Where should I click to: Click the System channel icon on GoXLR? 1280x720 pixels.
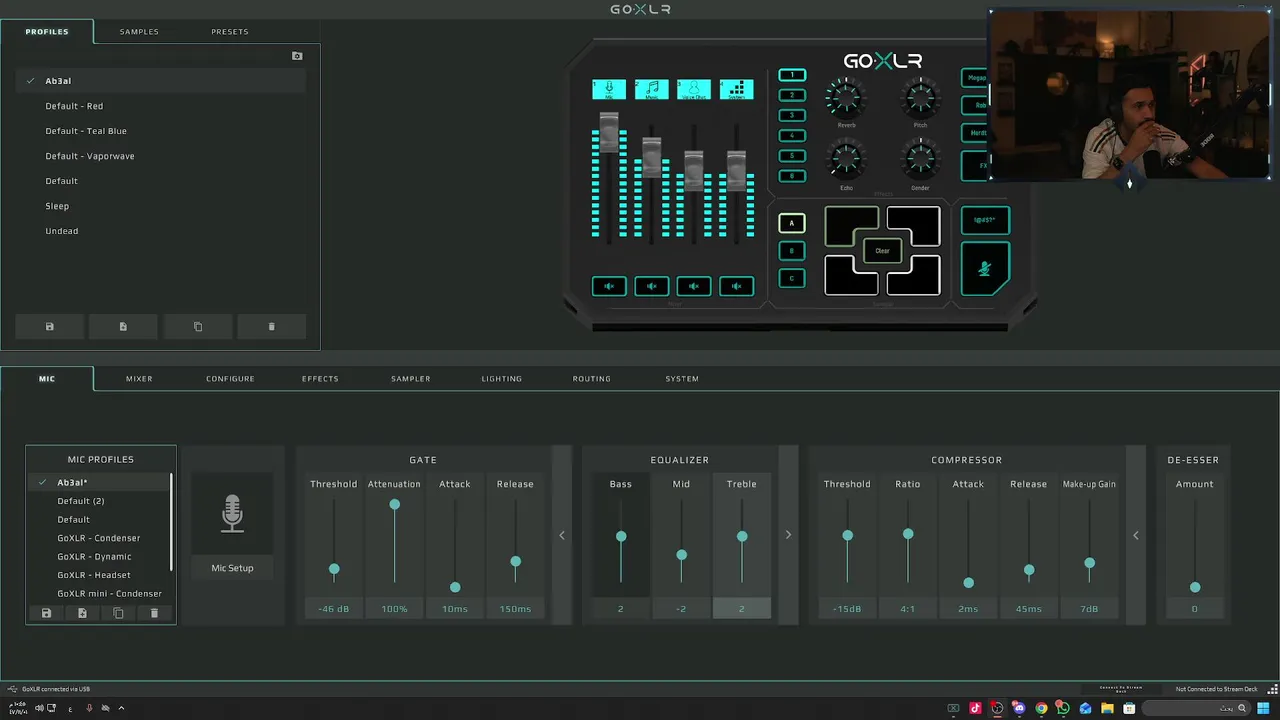(x=736, y=90)
